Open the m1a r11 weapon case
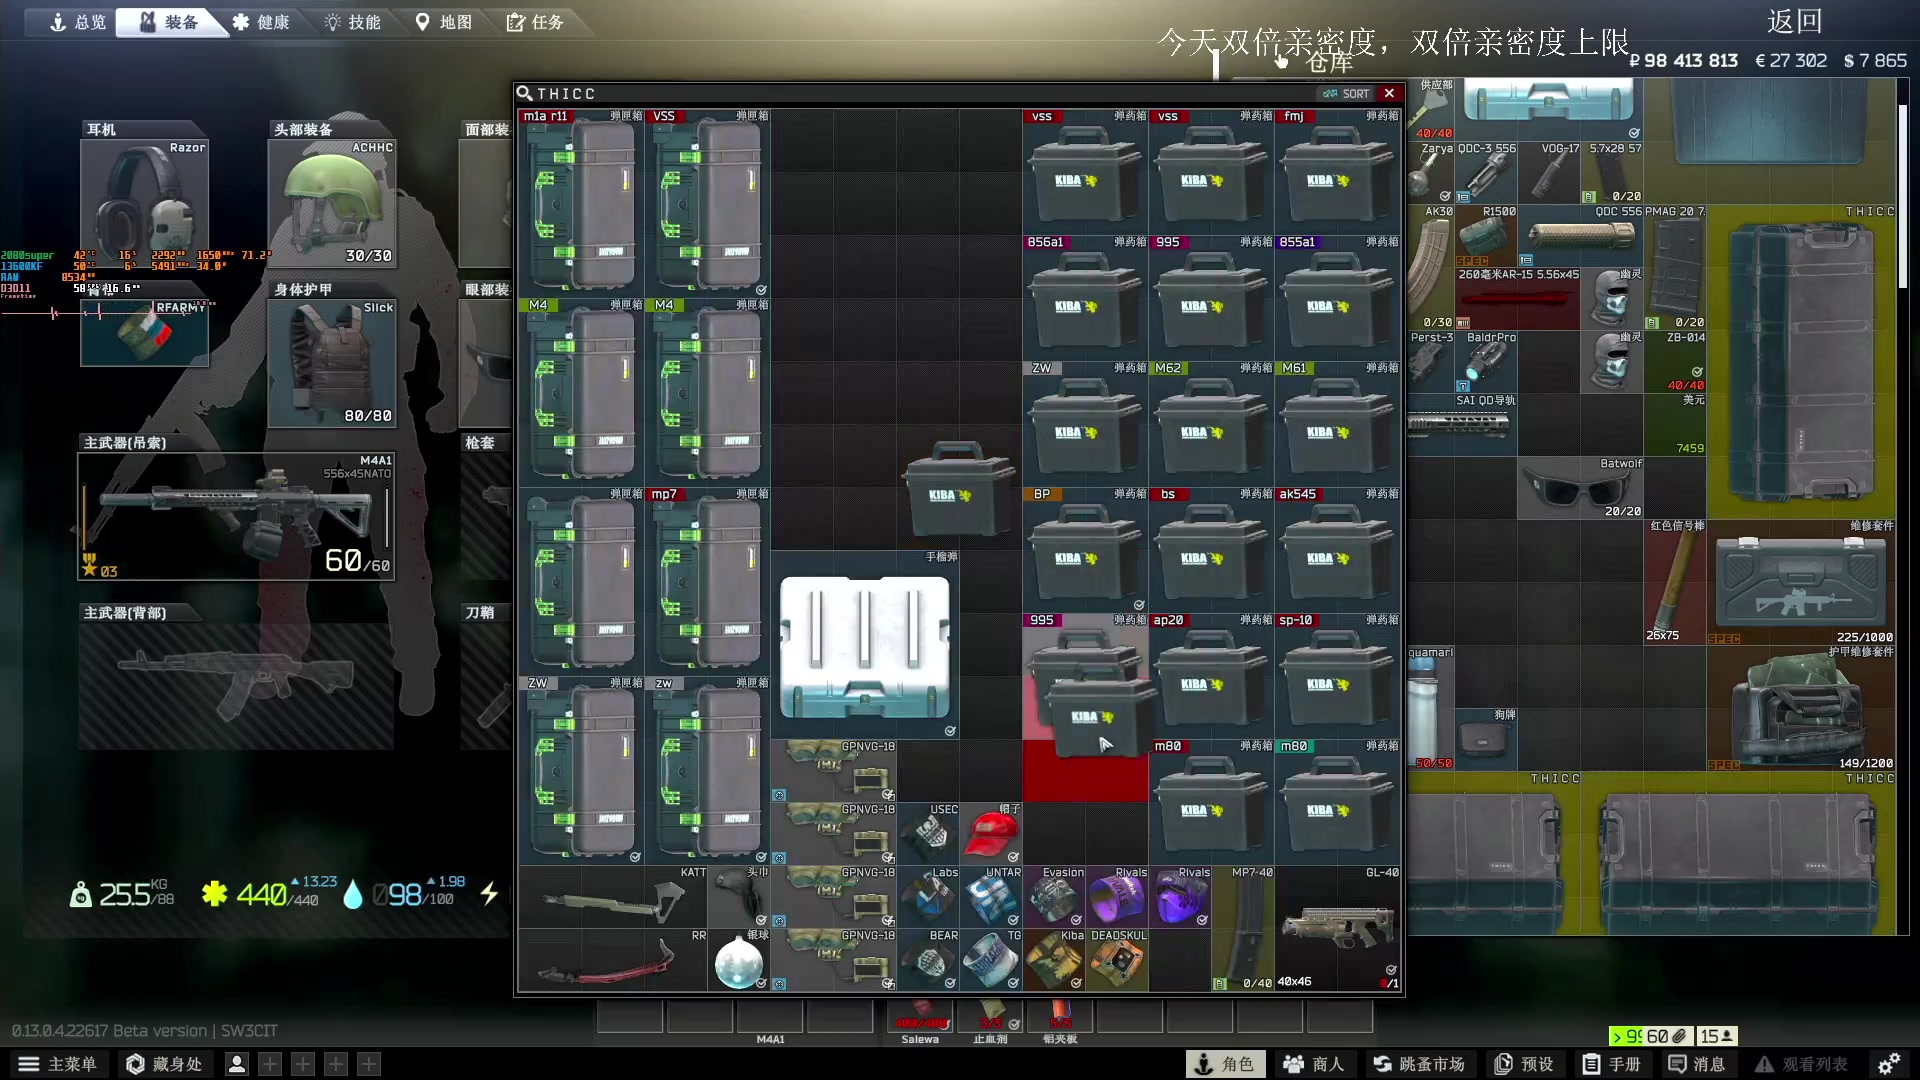Image resolution: width=1920 pixels, height=1080 pixels. [582, 204]
